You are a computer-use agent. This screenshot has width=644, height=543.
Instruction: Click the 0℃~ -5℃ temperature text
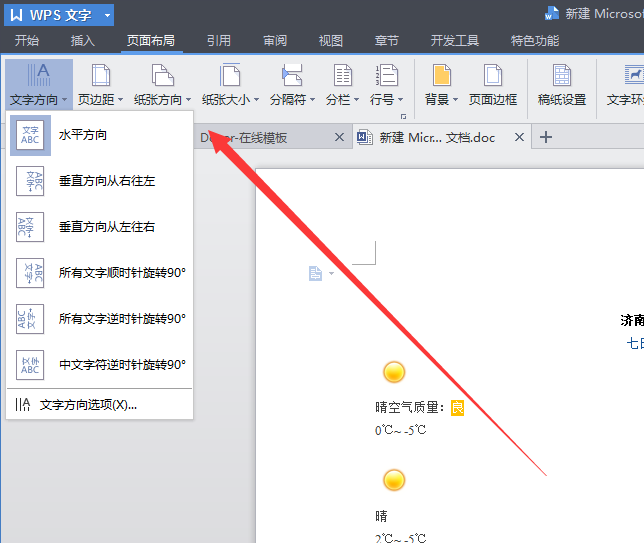[x=400, y=430]
